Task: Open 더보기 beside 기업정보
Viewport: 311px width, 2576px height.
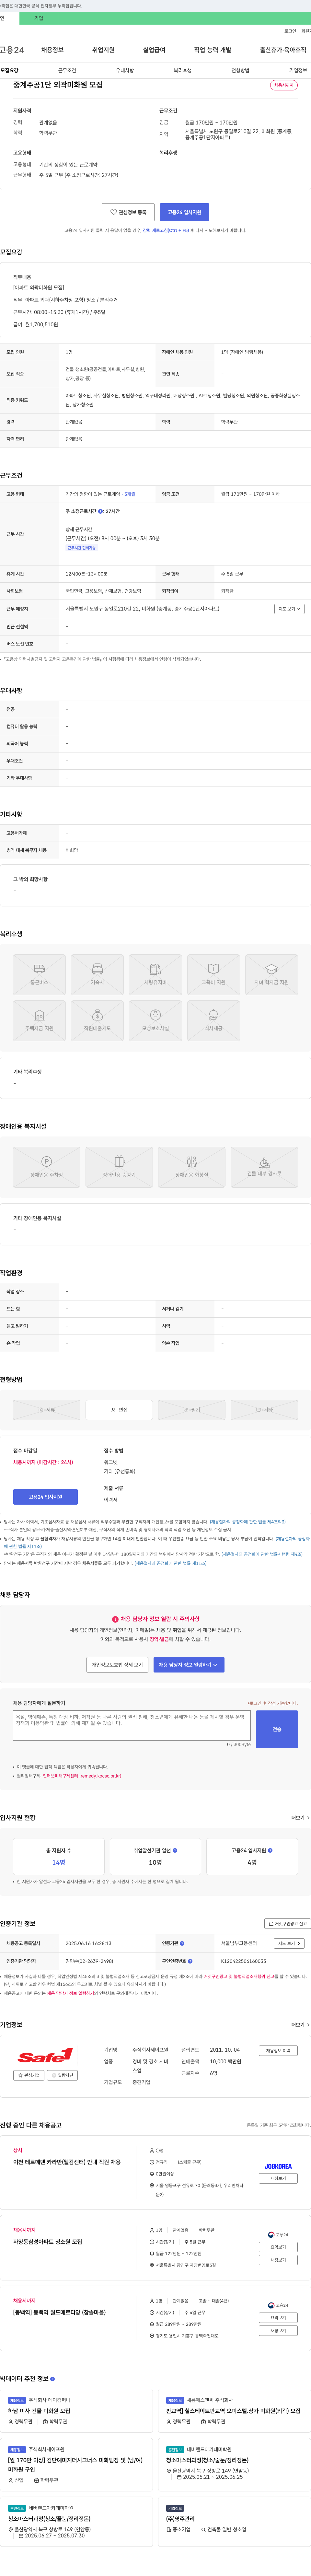Action: 300,2025
